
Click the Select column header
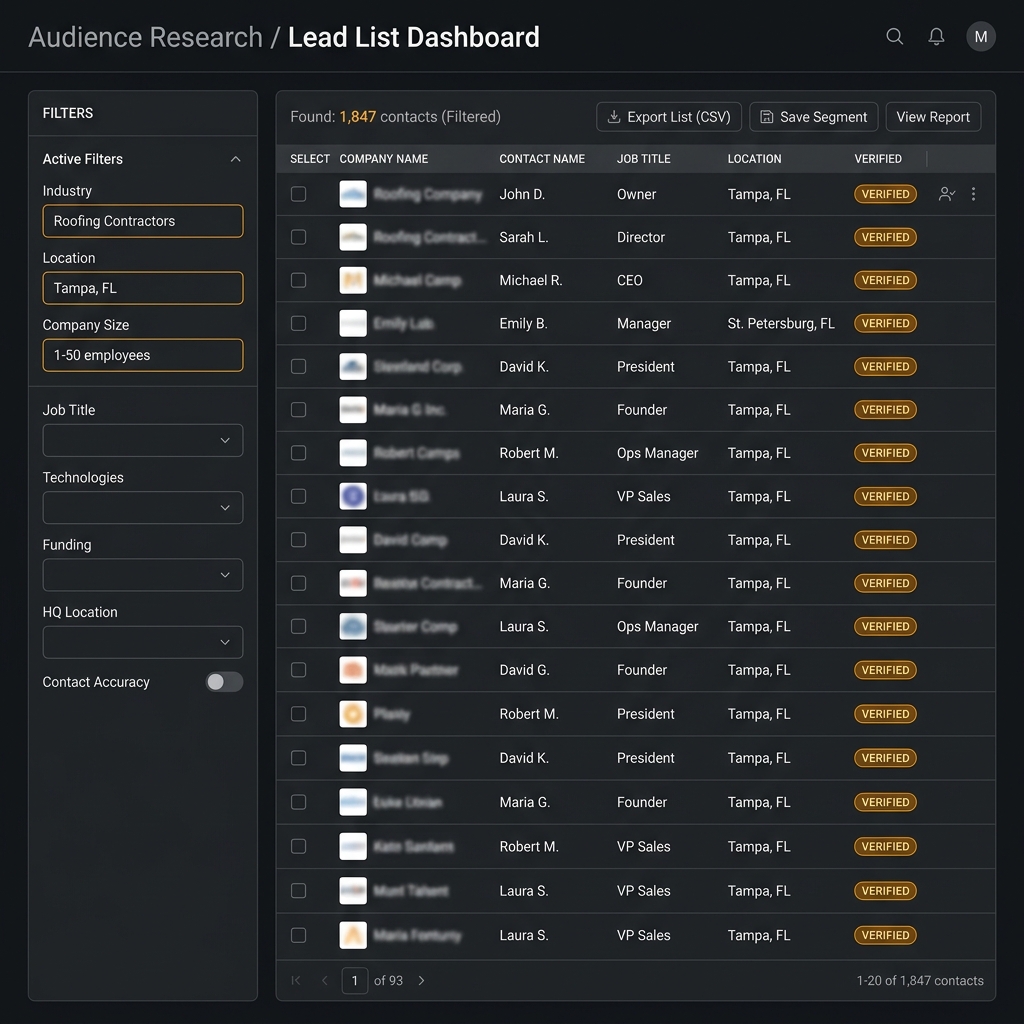310,159
